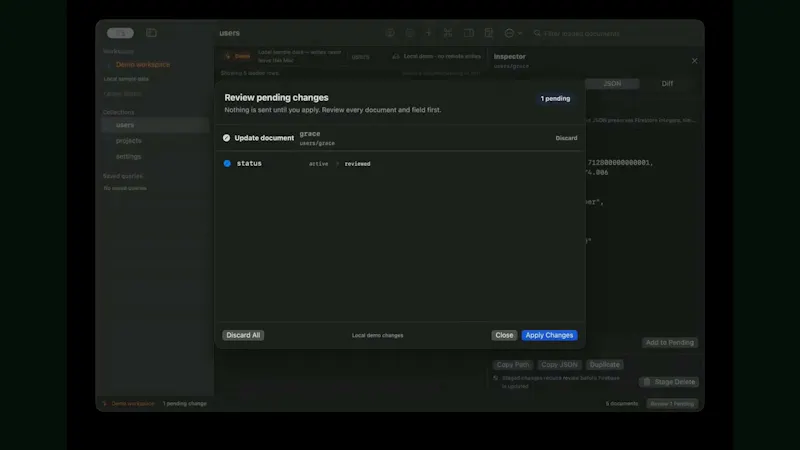800x450 pixels.
Task: Click the plus icon in the toolbar
Action: [429, 33]
